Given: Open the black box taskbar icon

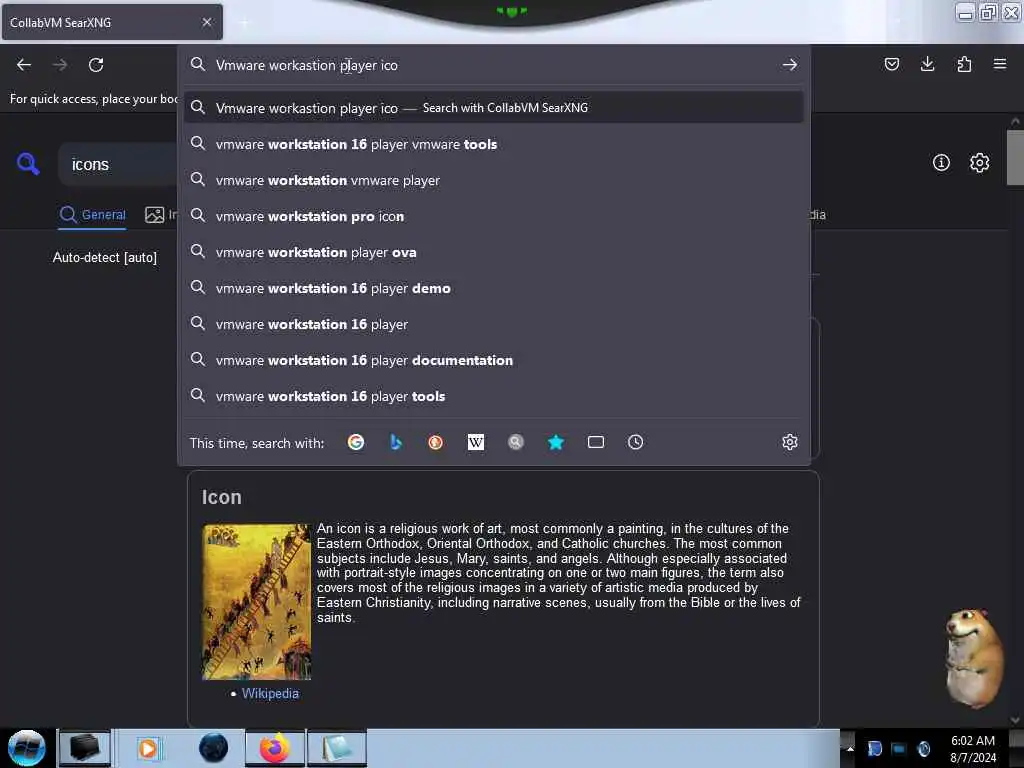Looking at the screenshot, I should tap(84, 748).
